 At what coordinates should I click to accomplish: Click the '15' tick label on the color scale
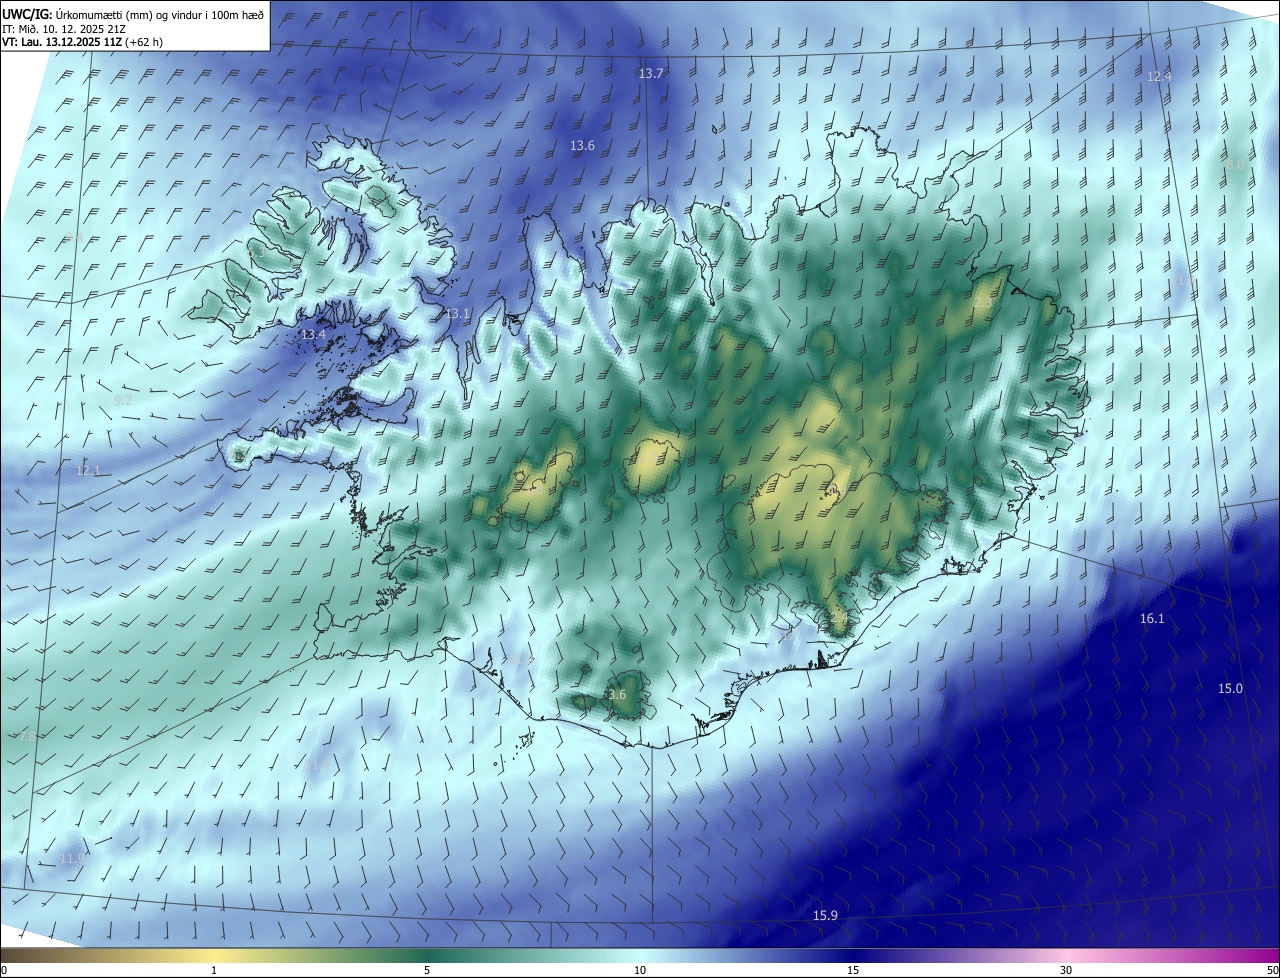[853, 971]
